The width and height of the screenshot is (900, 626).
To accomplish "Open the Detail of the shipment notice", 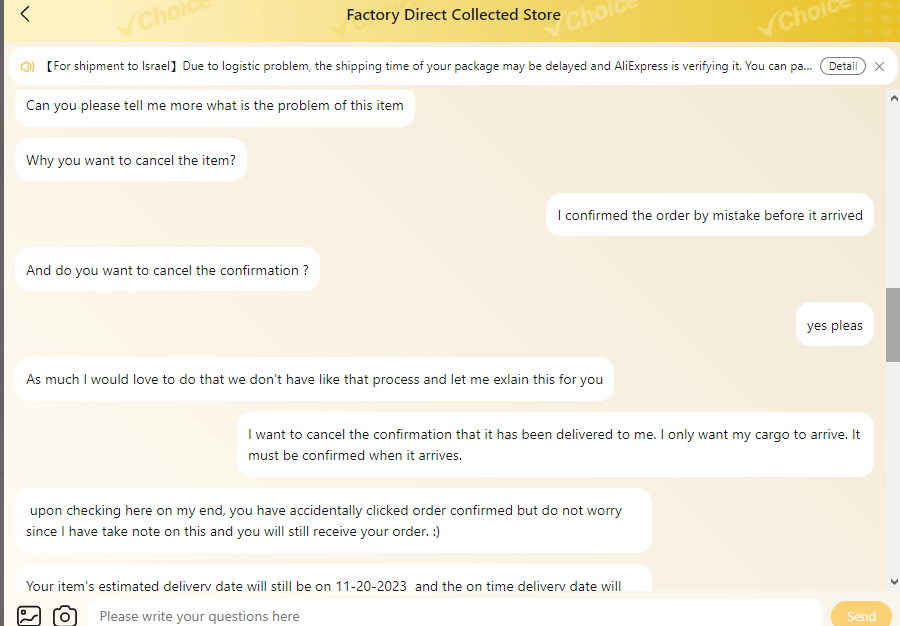I will pyautogui.click(x=842, y=66).
